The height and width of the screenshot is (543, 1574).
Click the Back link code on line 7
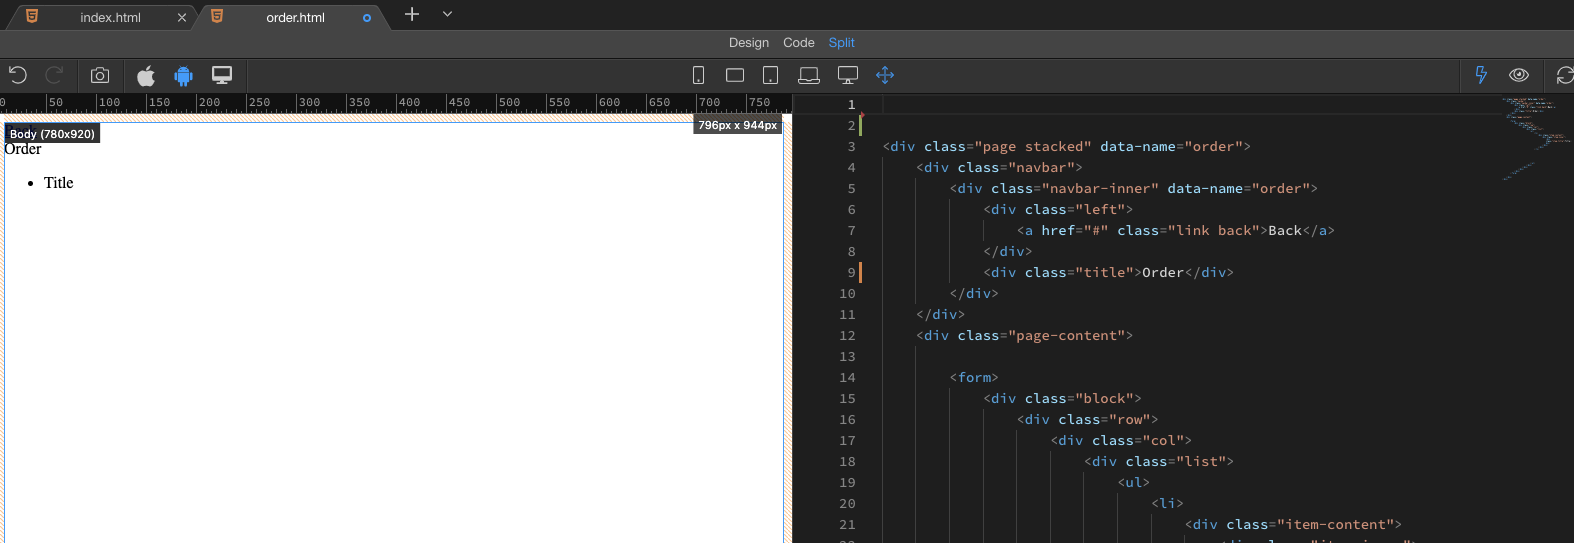pos(1175,230)
